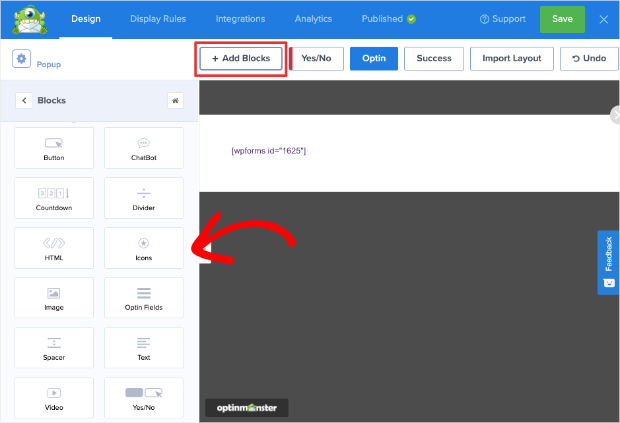Open the Feedback side tab
Viewport: 620px width, 423px height.
tap(608, 262)
